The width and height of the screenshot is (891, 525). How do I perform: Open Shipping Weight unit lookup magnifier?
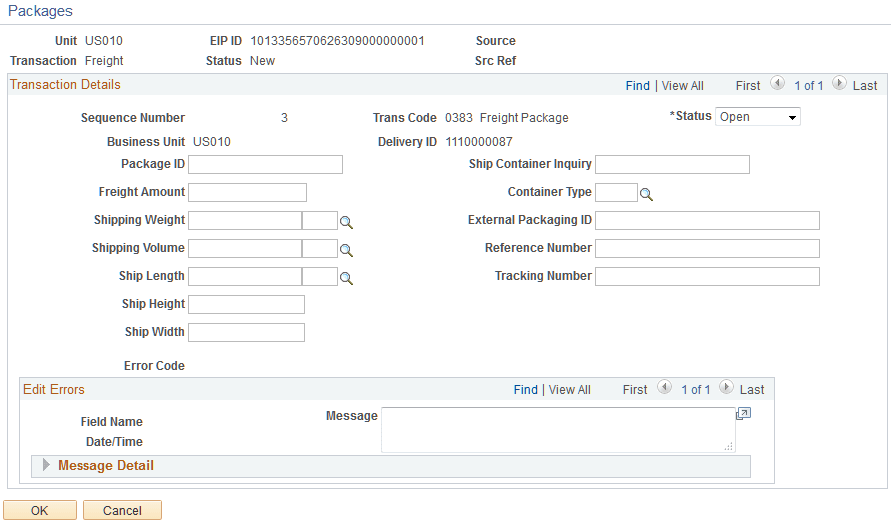[346, 222]
